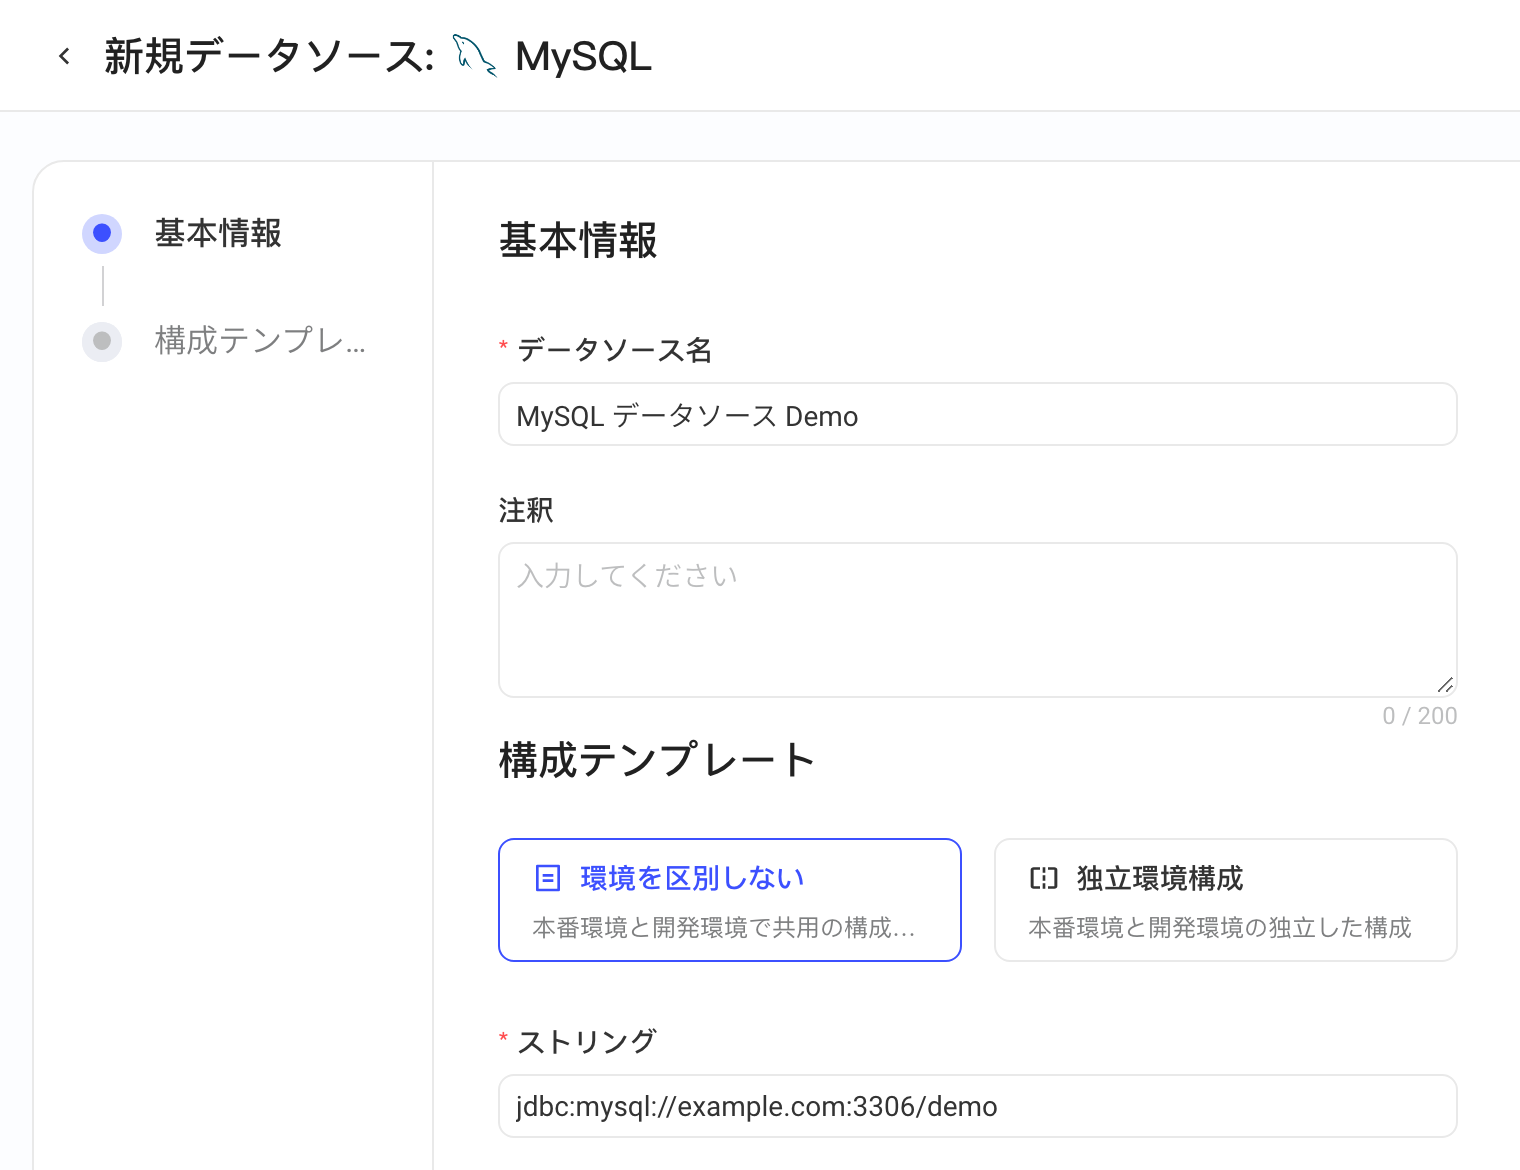Screen dimensions: 1520x1170
Task: Click the 本番環境と開発環境の独立した構成 description
Action: 1220,928
